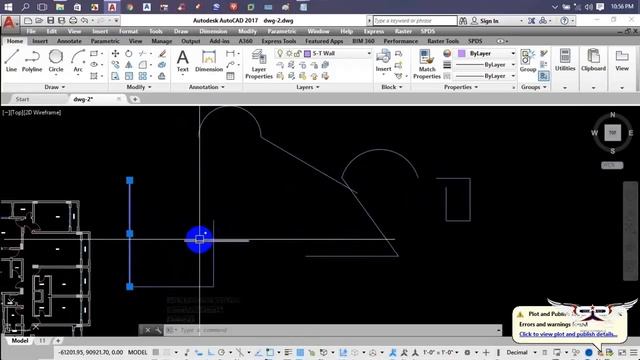Click the Explode tool icon
Viewport: 640px width, 360px height.
162,64
